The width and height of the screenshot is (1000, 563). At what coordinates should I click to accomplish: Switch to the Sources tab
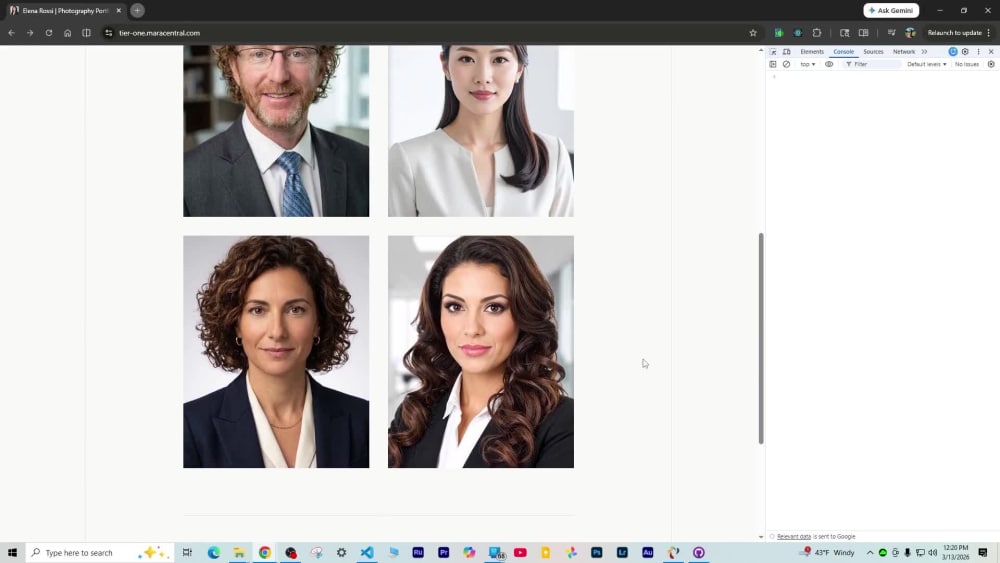[873, 52]
